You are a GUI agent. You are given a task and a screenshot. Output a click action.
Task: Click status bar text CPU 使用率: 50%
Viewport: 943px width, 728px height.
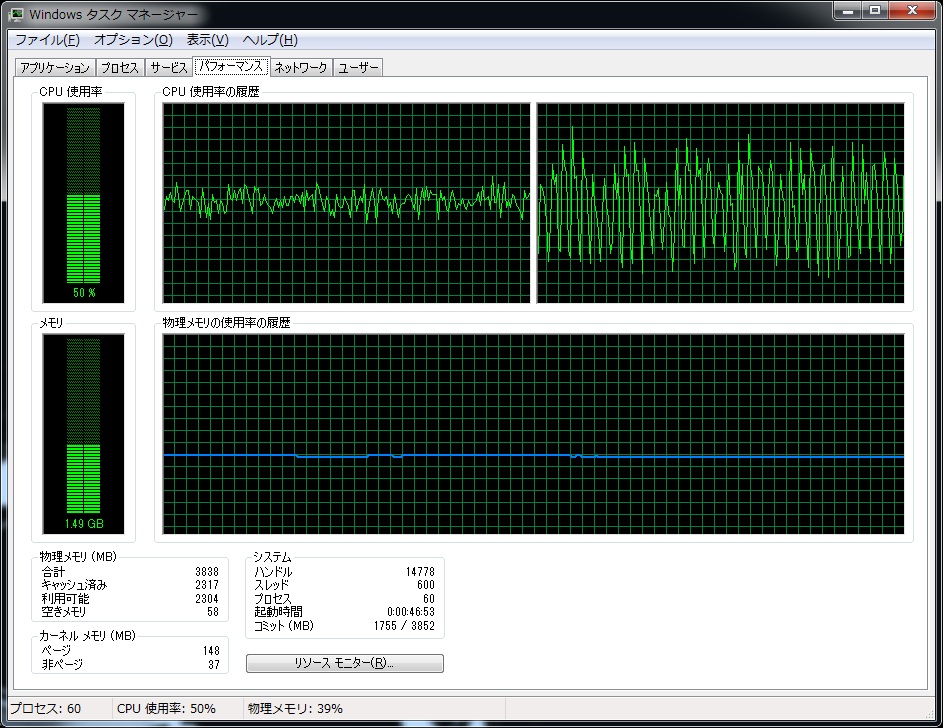click(x=166, y=709)
